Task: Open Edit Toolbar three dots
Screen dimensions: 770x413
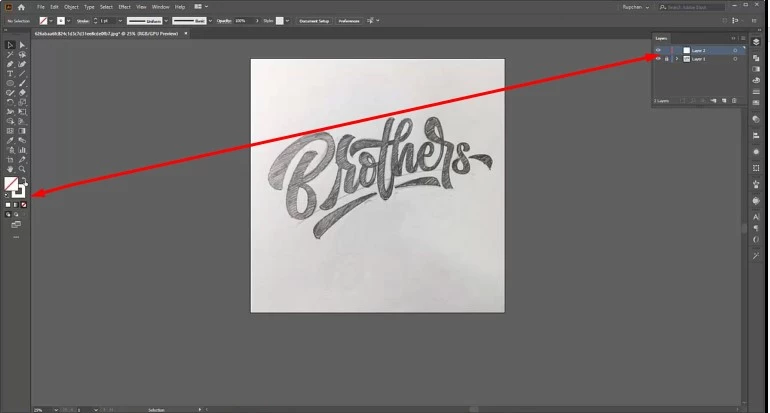Action: tap(16, 237)
